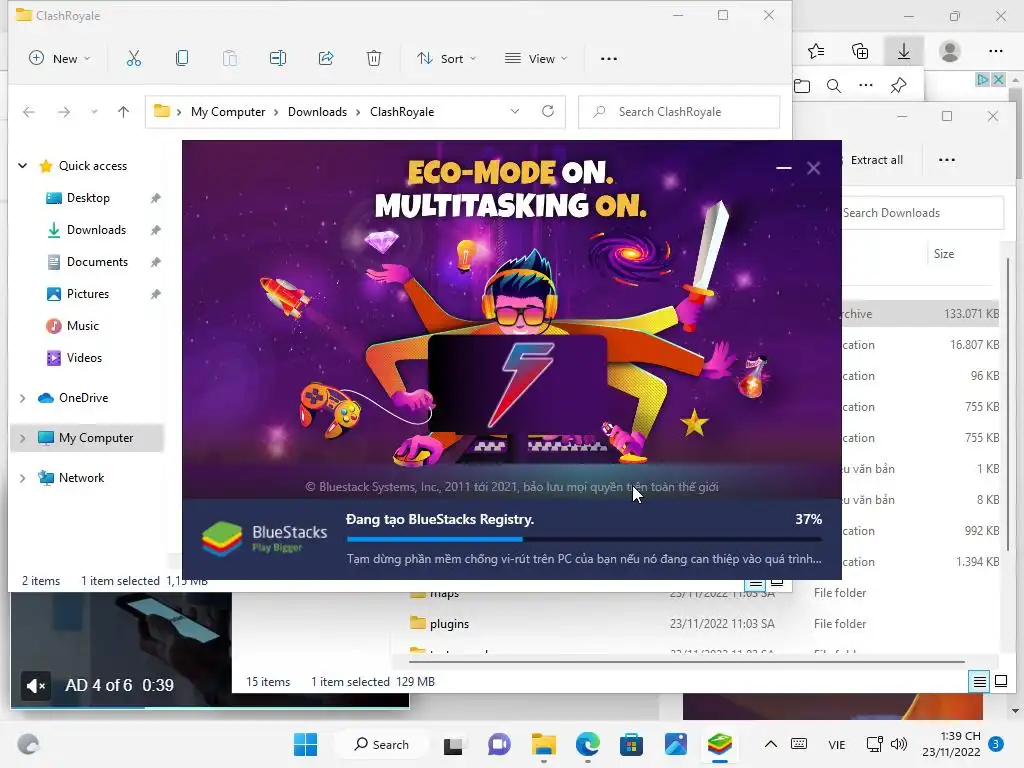The image size is (1024, 768).
Task: Click the BlueStacks installation progress bar
Action: [584, 539]
